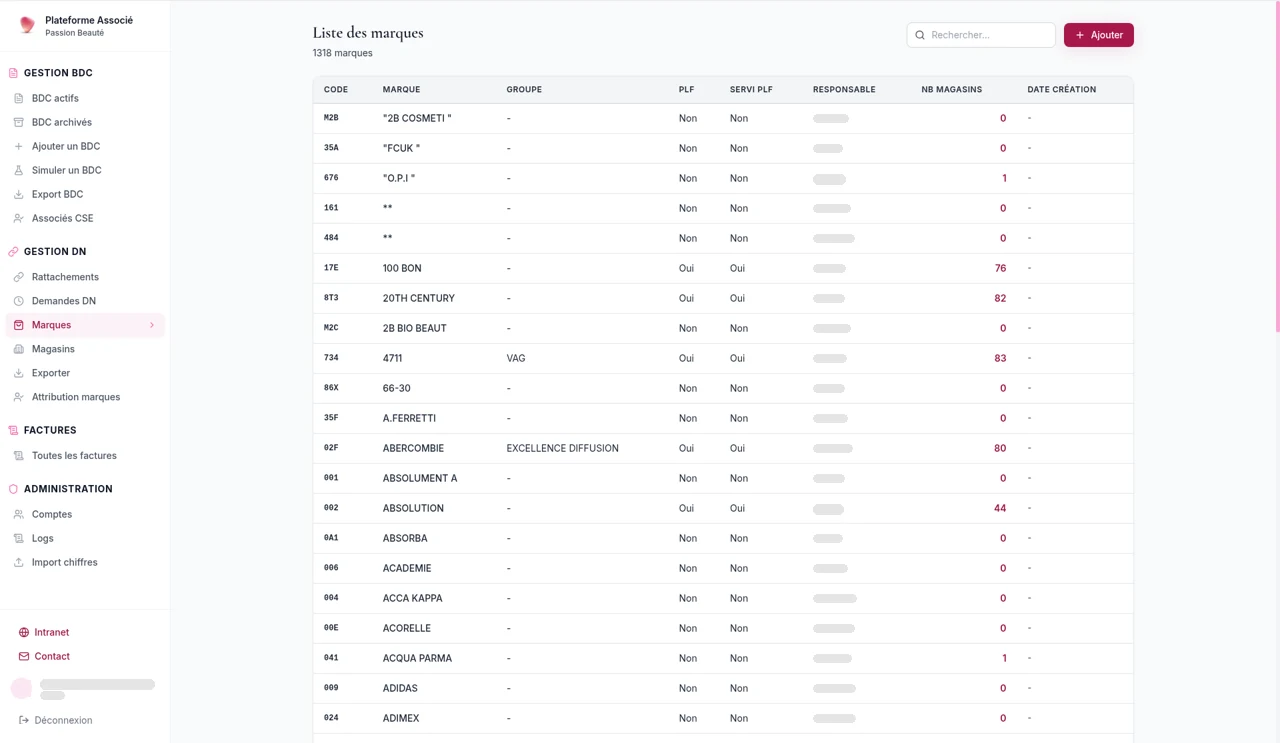This screenshot has width=1280, height=743.
Task: Open the Comptes administration page
Action: [x=85, y=514]
